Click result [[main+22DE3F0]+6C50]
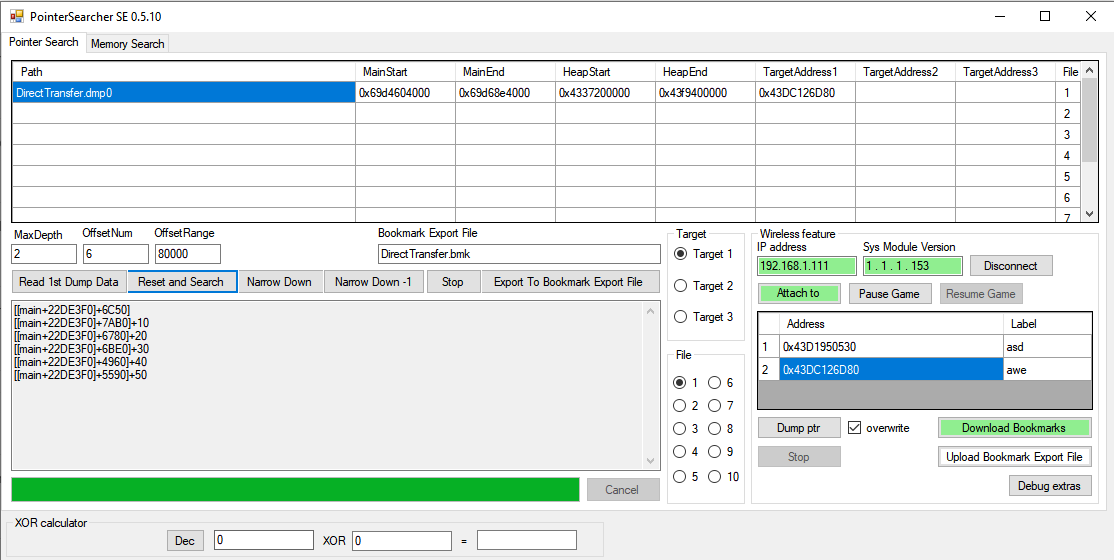1114x560 pixels. [x=72, y=309]
